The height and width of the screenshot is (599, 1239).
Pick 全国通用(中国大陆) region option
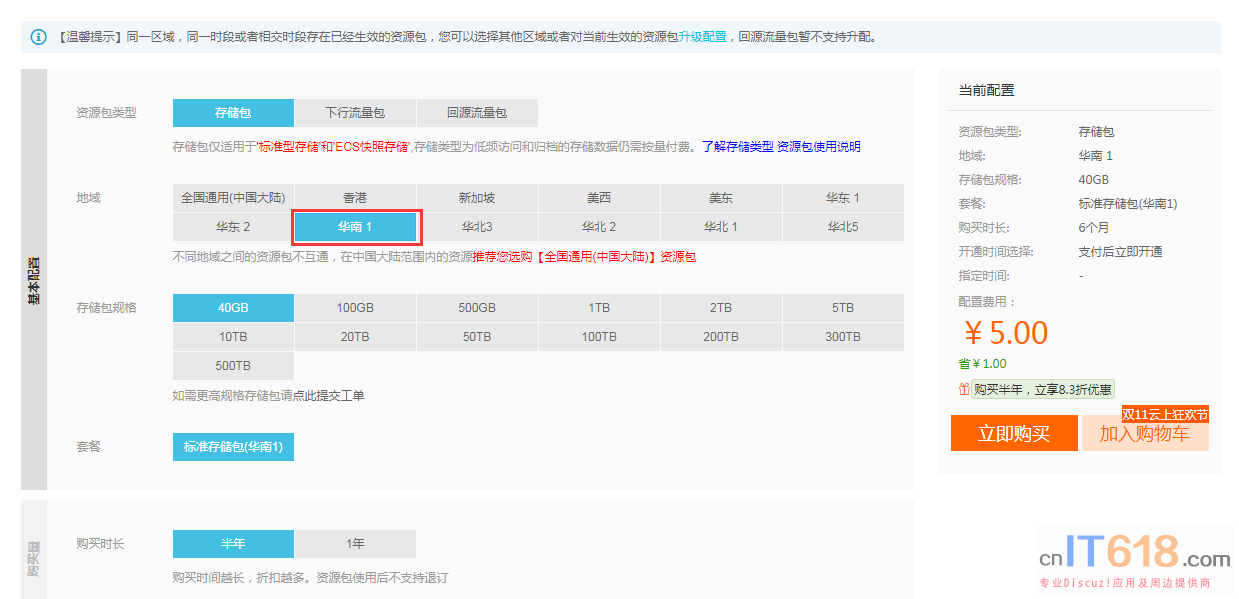[x=233, y=198]
